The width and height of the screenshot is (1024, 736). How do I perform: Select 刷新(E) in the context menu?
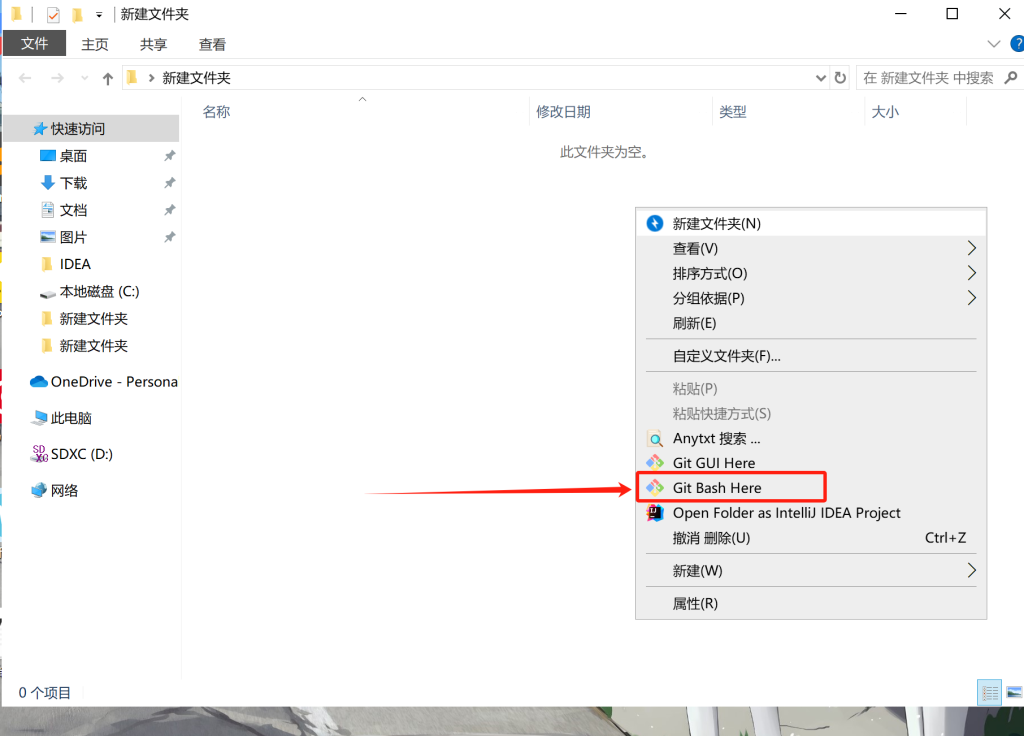(x=694, y=323)
